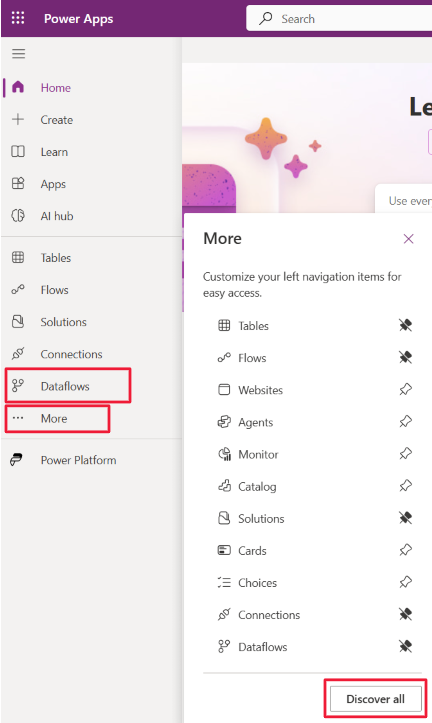Collapse the left navigation hamburger menu
The height and width of the screenshot is (723, 432).
click(x=18, y=54)
